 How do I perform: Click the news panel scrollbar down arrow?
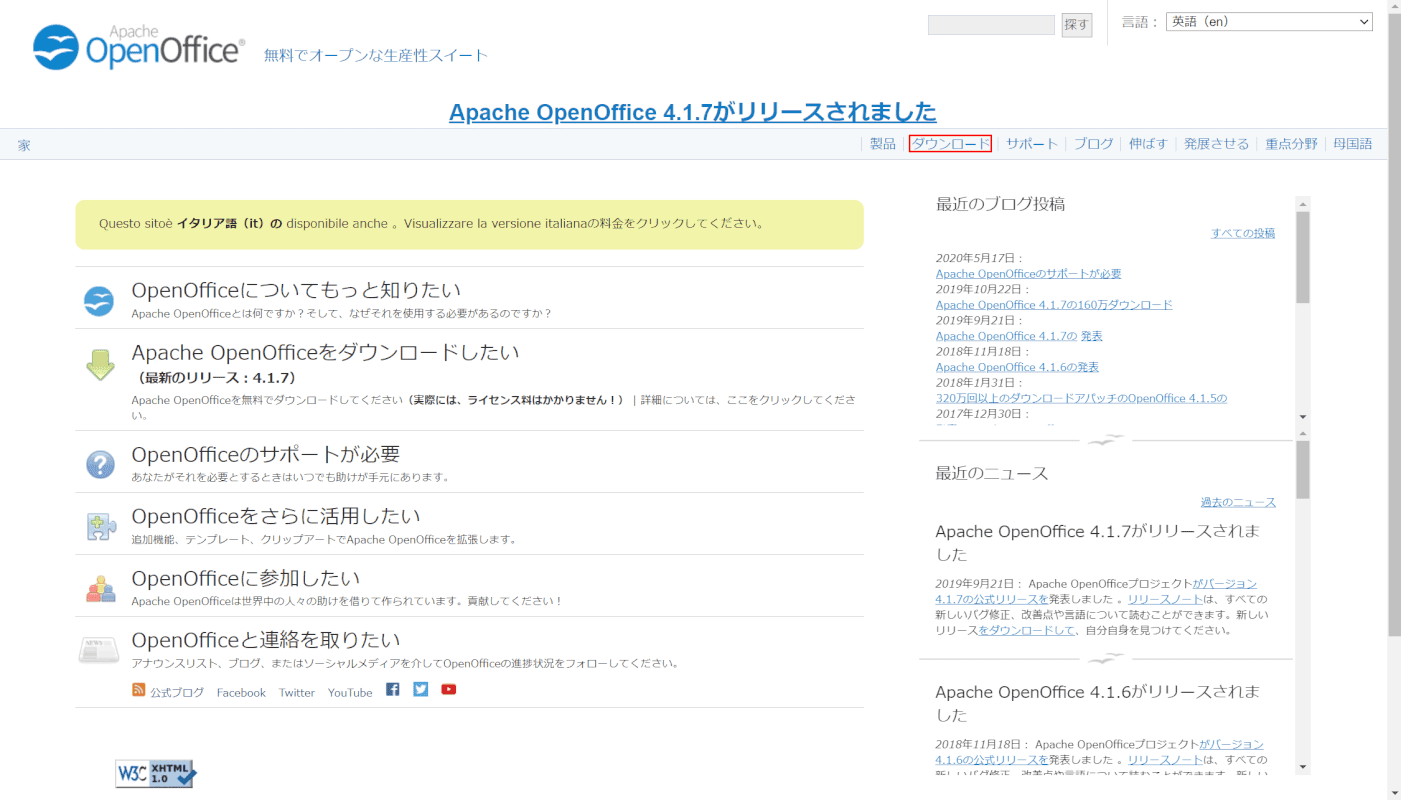[1302, 767]
